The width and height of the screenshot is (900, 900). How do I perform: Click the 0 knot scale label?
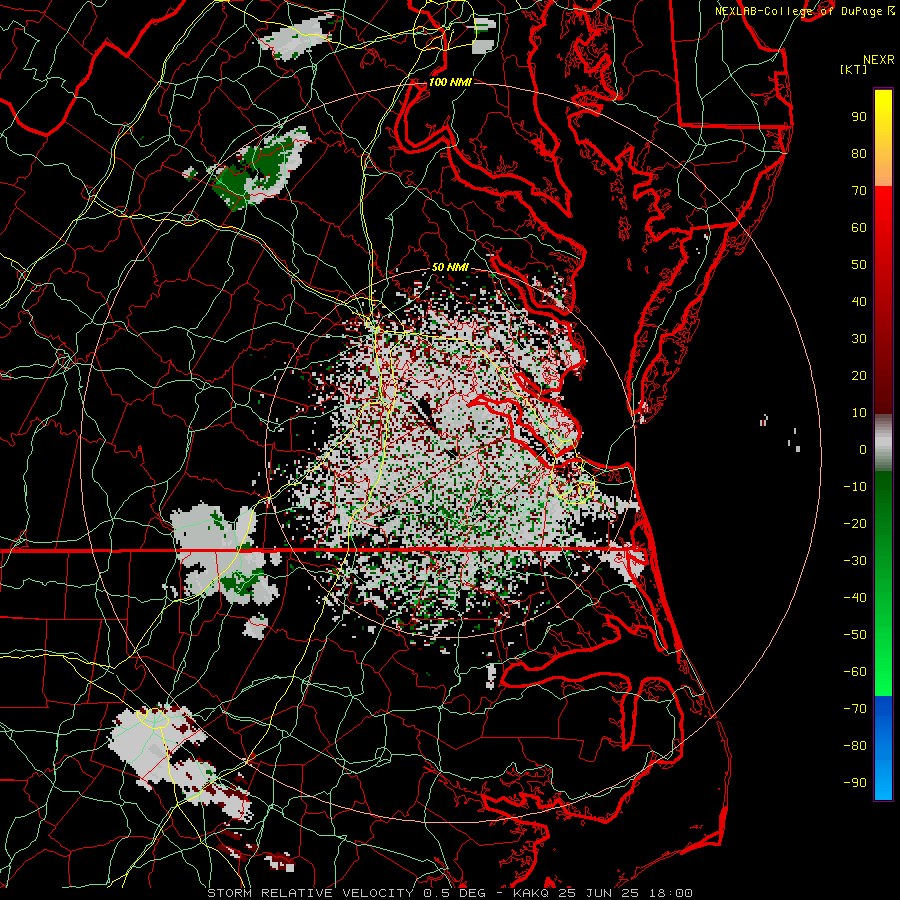coord(863,450)
